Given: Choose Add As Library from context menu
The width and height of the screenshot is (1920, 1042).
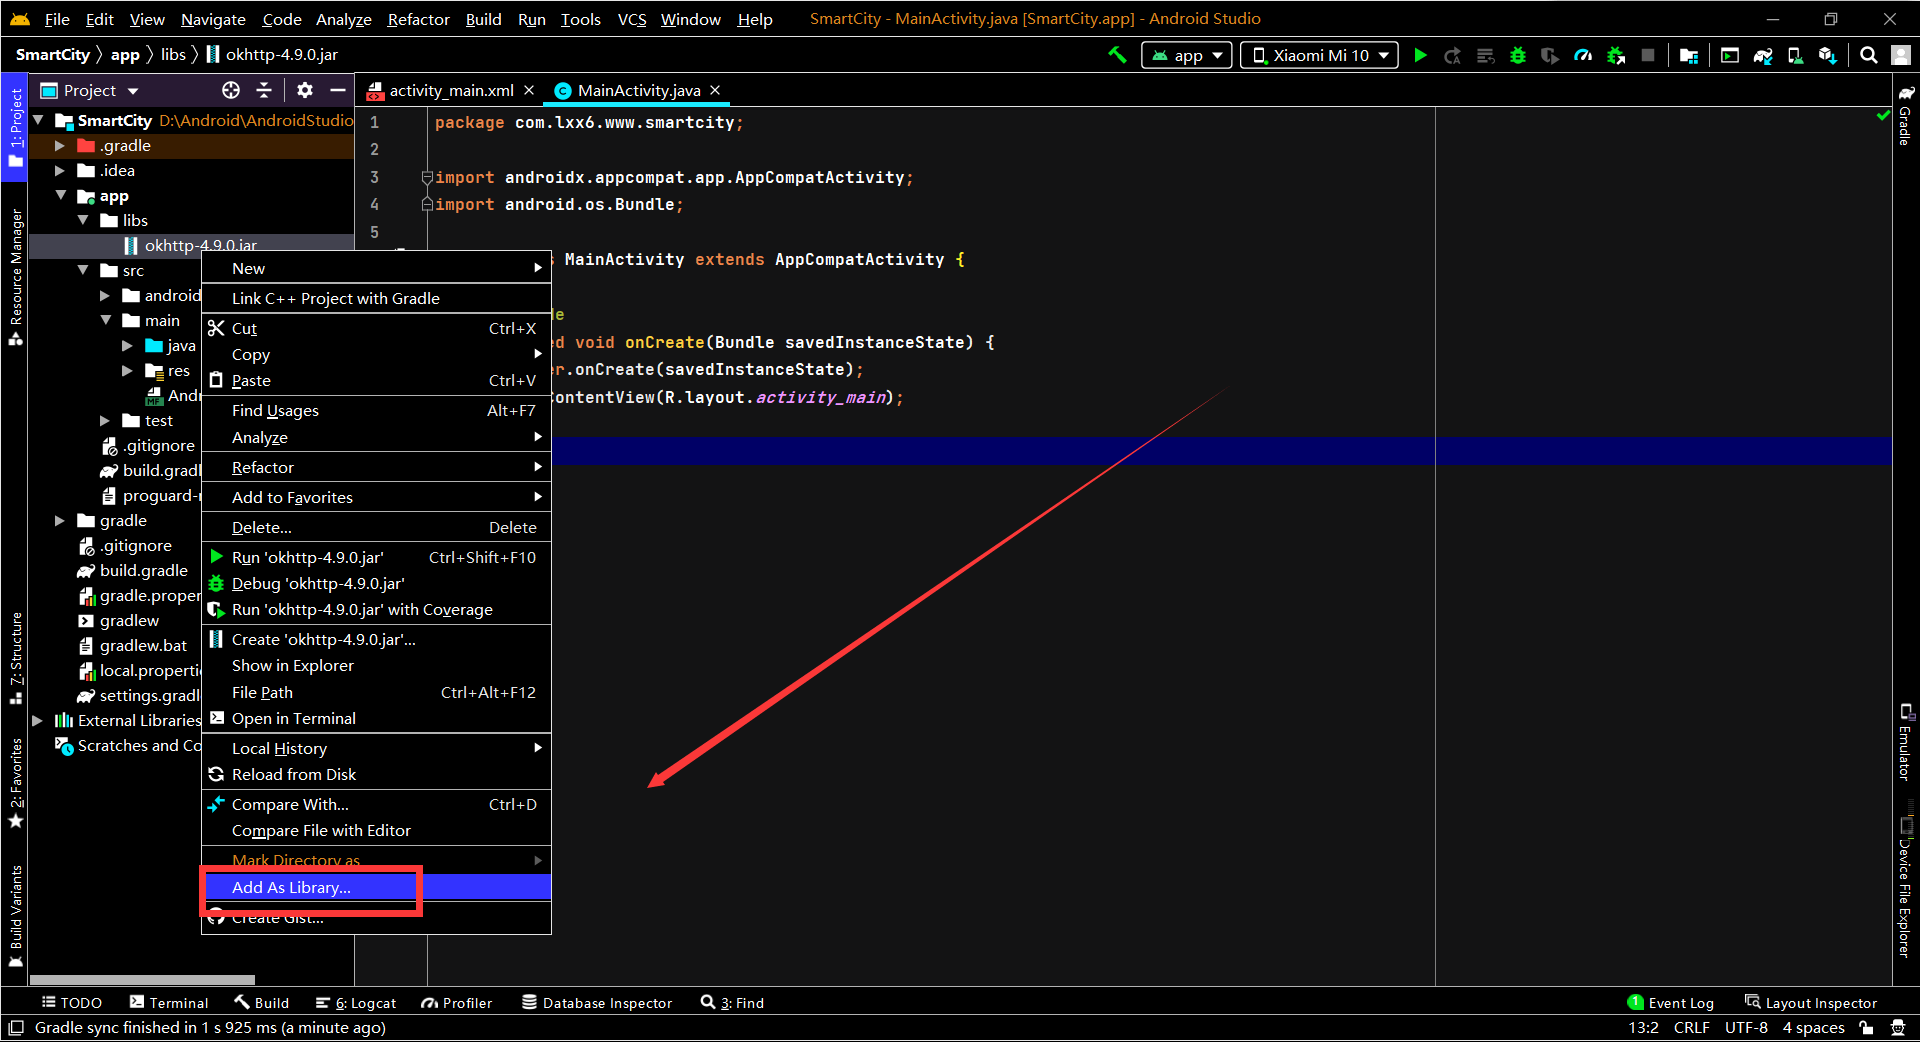Looking at the screenshot, I should (377, 887).
